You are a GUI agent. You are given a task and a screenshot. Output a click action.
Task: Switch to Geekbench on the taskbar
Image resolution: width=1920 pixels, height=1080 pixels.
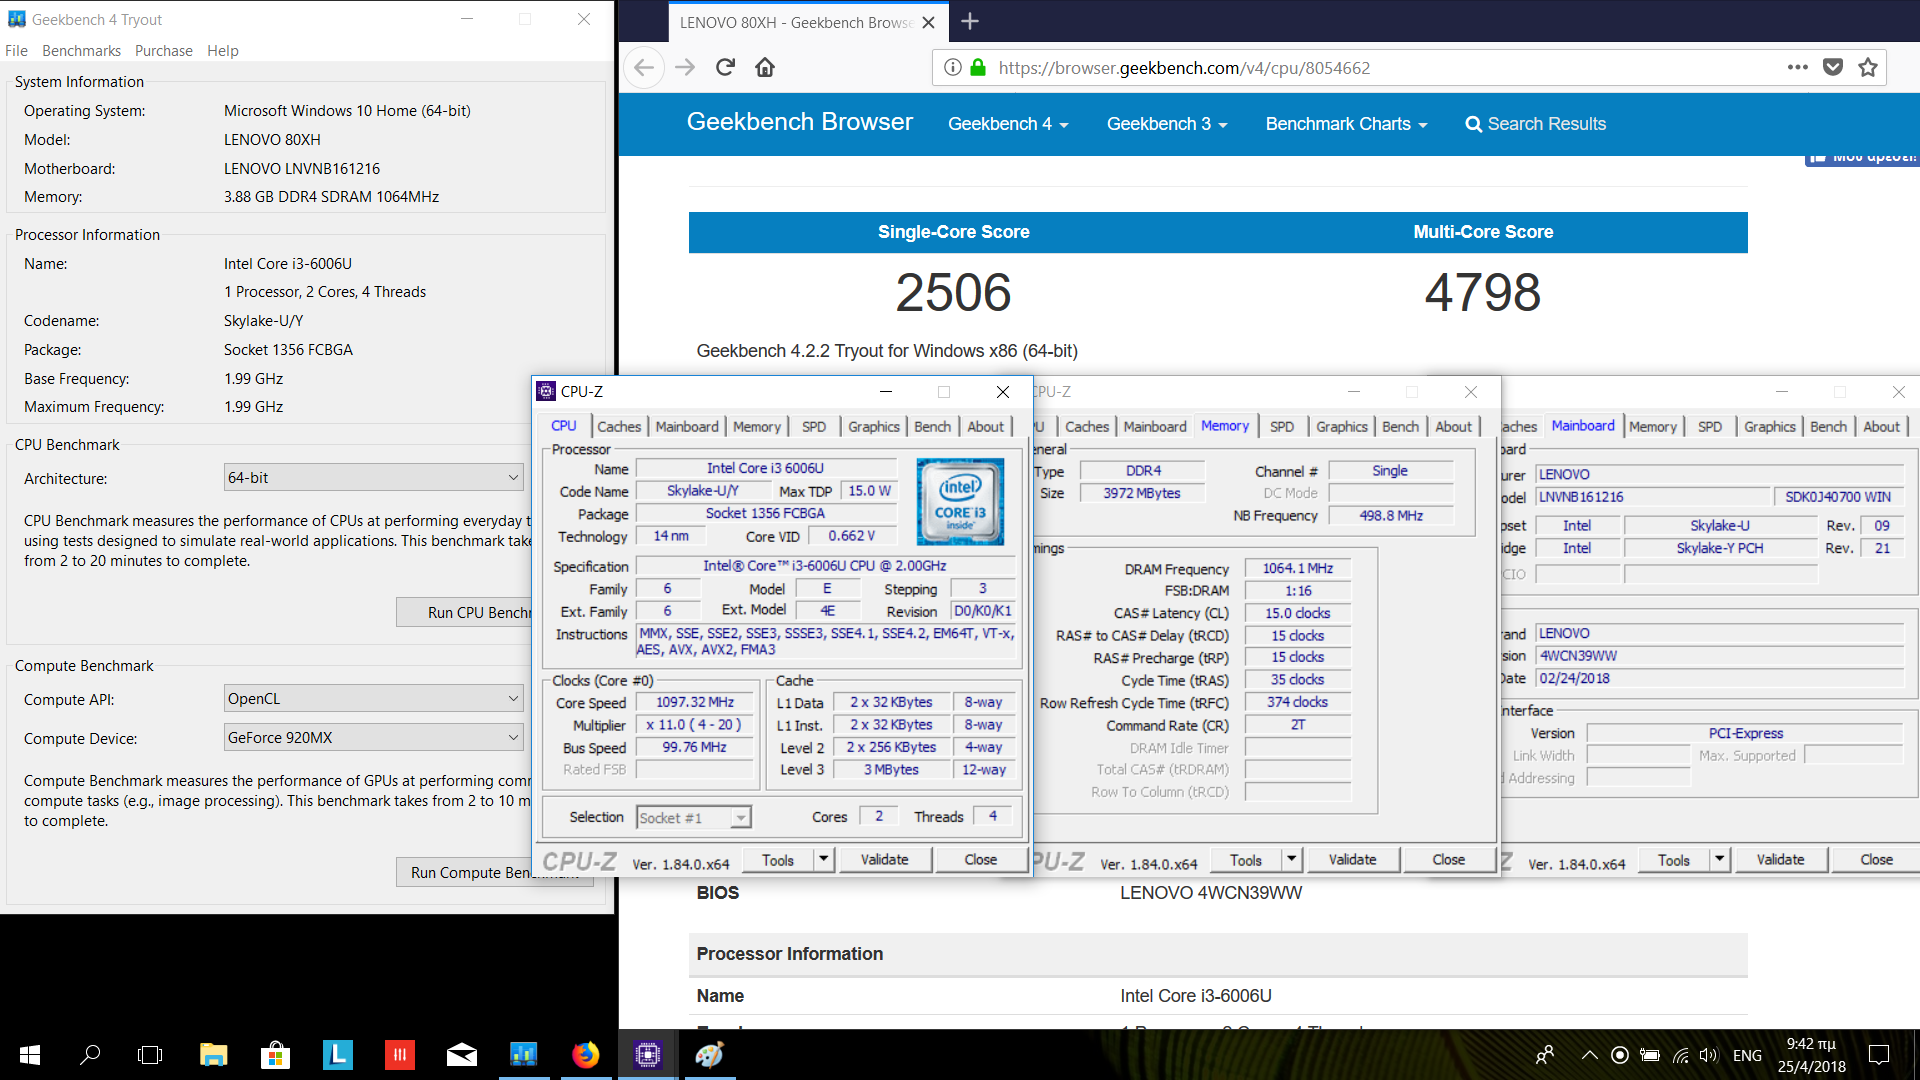click(x=523, y=1054)
